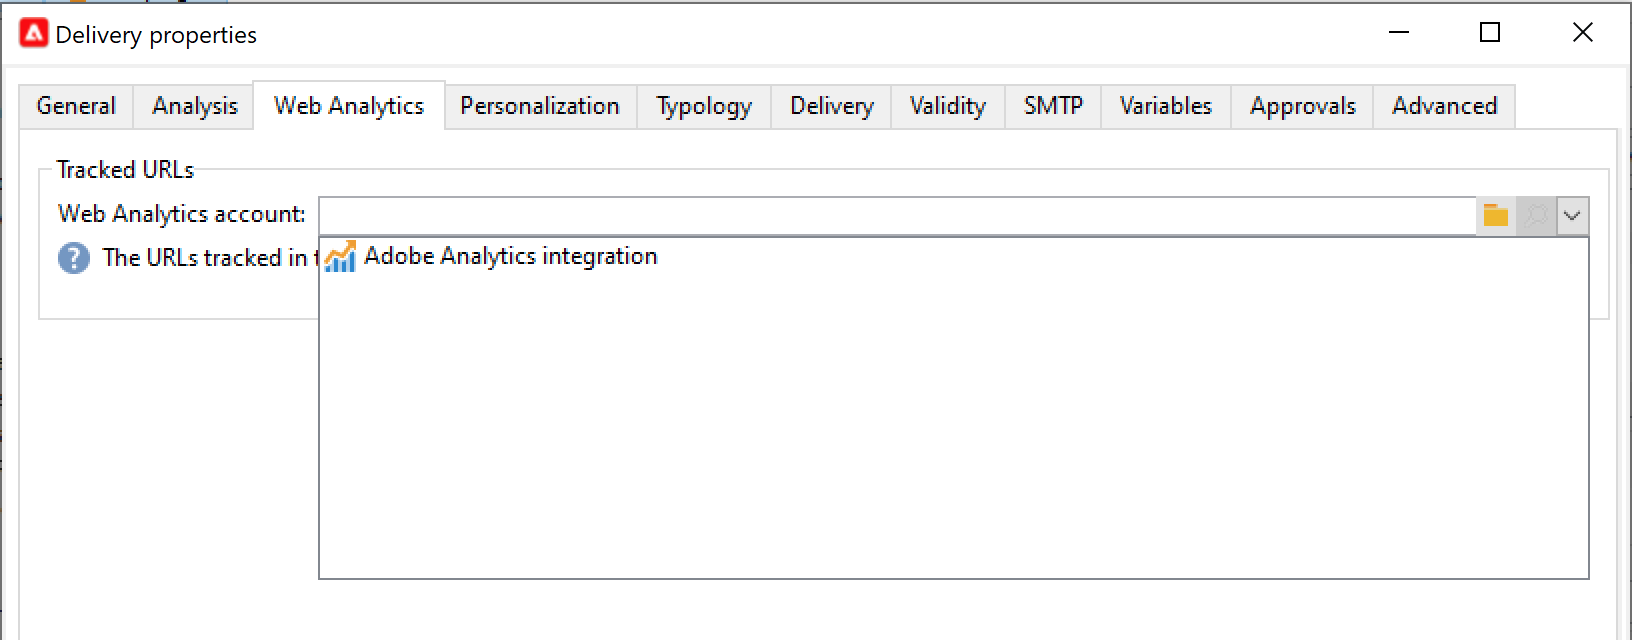
Task: Open the Typology tab
Action: click(704, 106)
